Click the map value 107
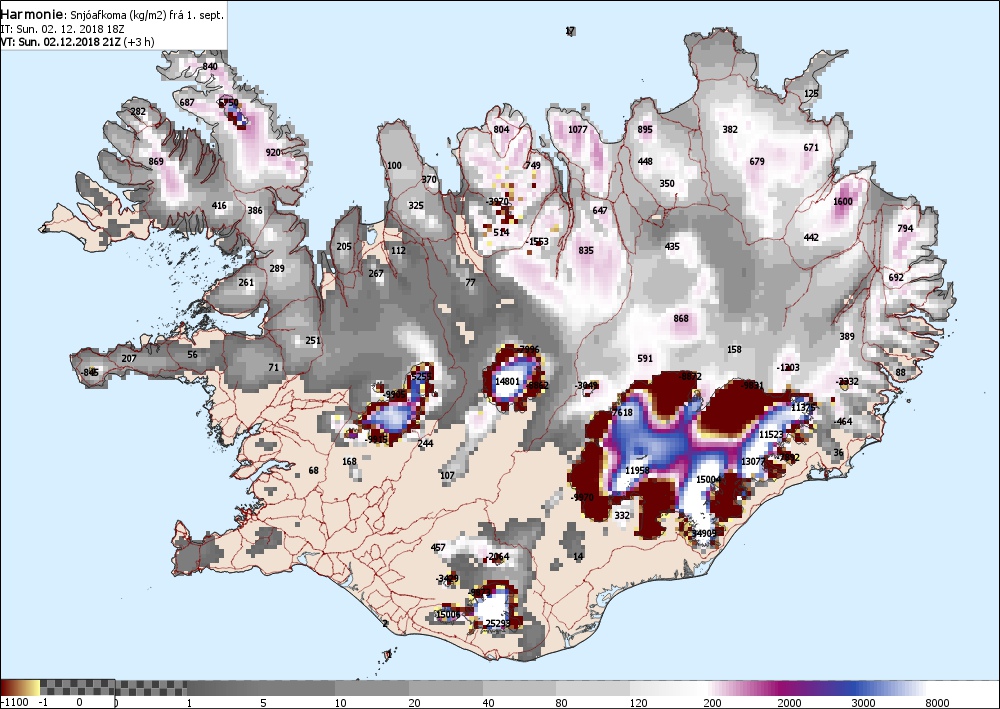 point(447,475)
